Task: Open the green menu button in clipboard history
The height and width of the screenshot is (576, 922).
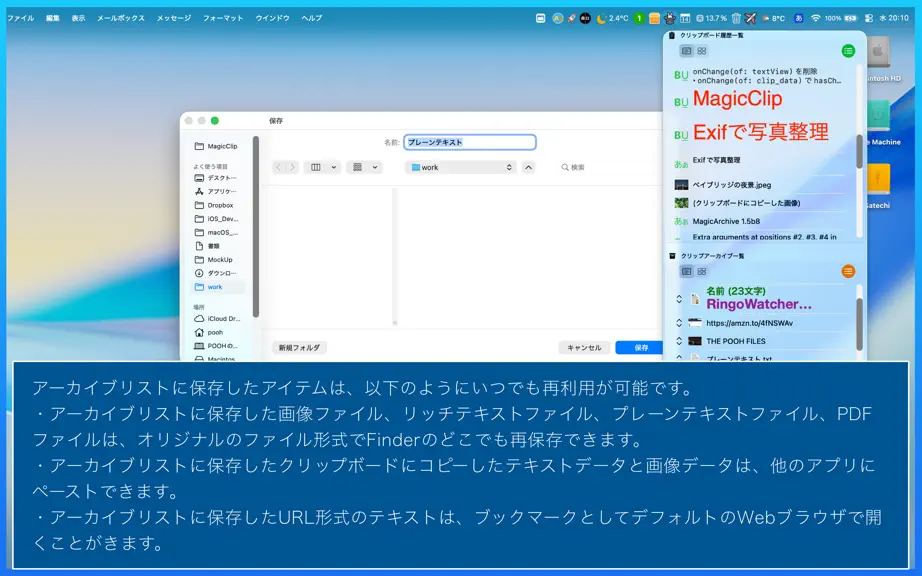Action: coord(848,51)
